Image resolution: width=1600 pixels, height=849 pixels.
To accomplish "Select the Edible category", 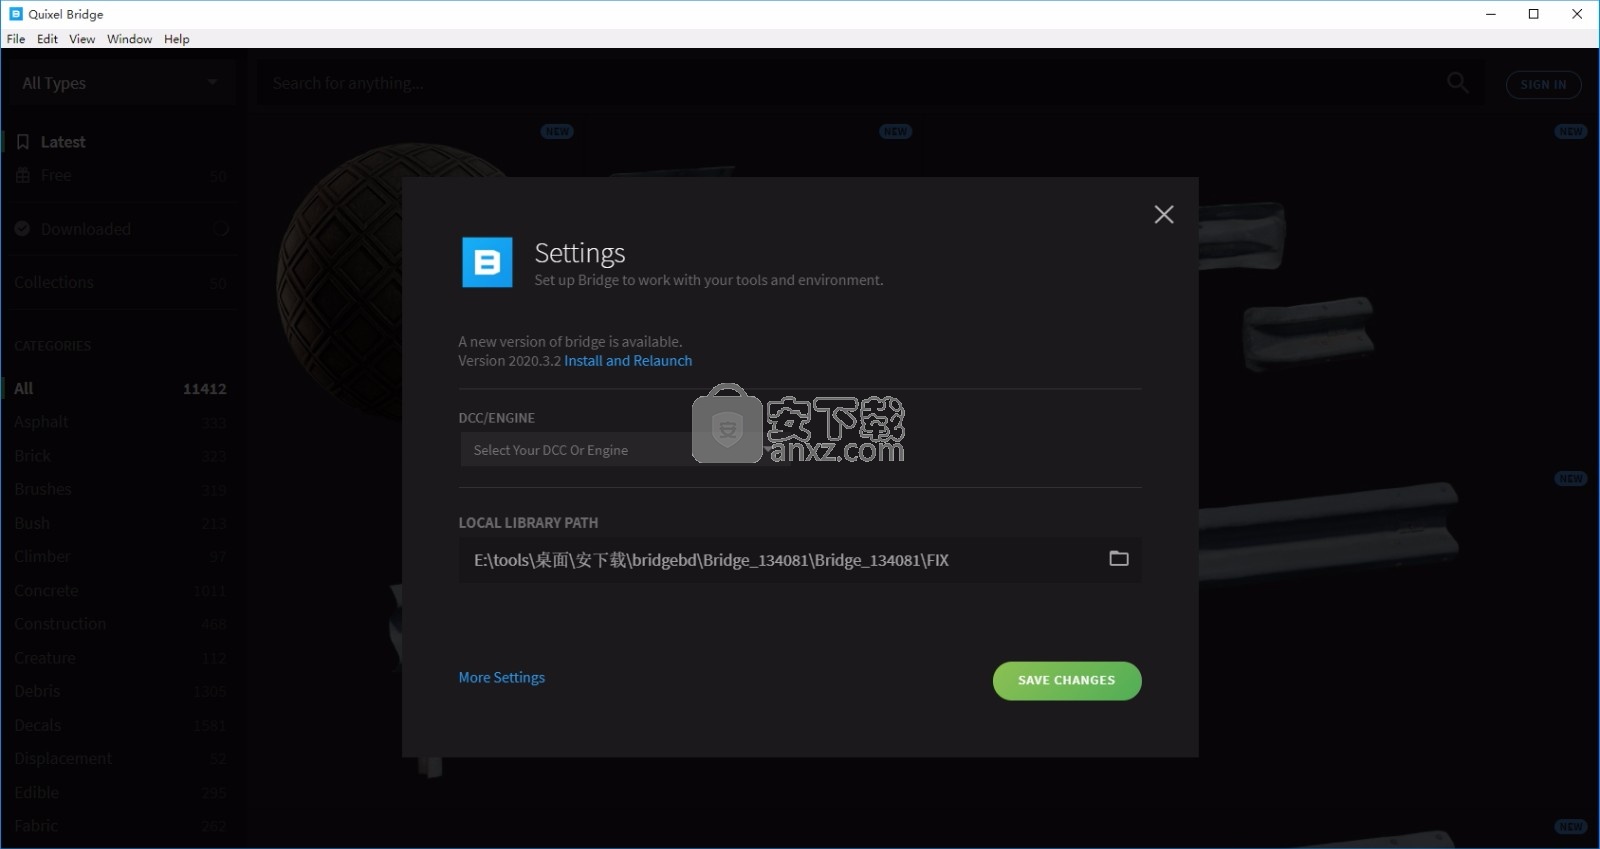I will 121,792.
